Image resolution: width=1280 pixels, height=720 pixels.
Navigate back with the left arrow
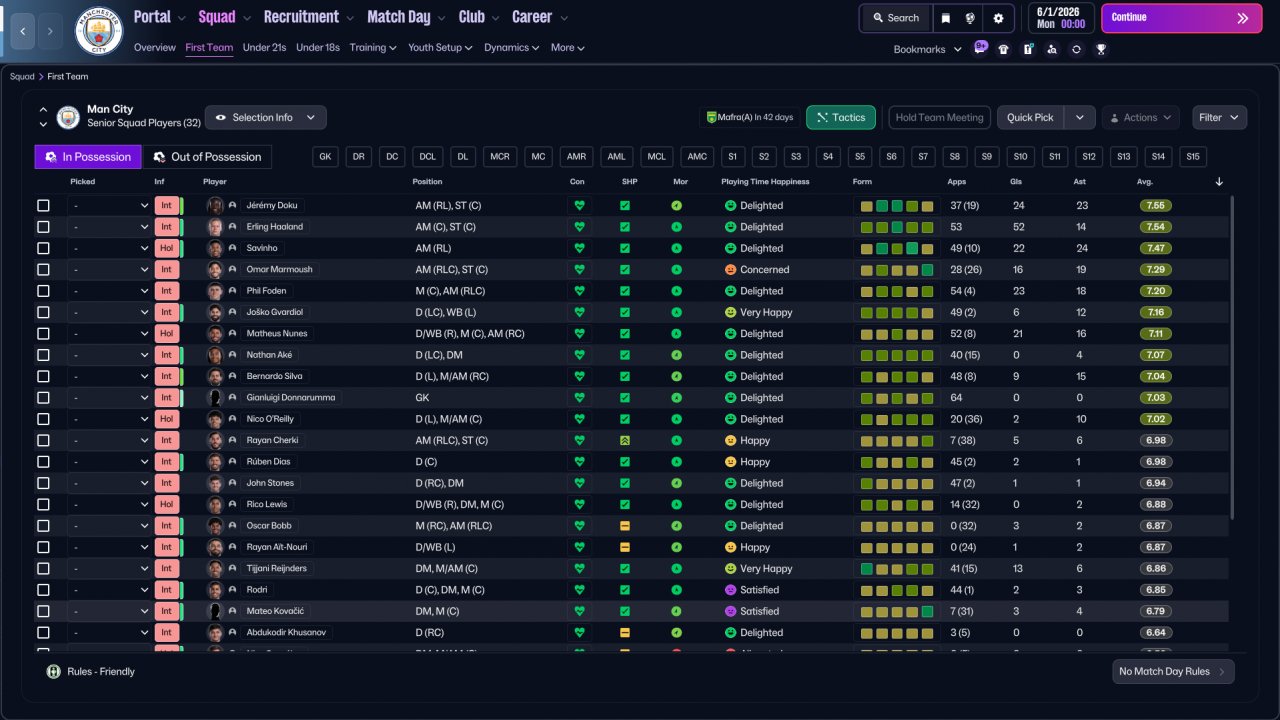pos(22,31)
